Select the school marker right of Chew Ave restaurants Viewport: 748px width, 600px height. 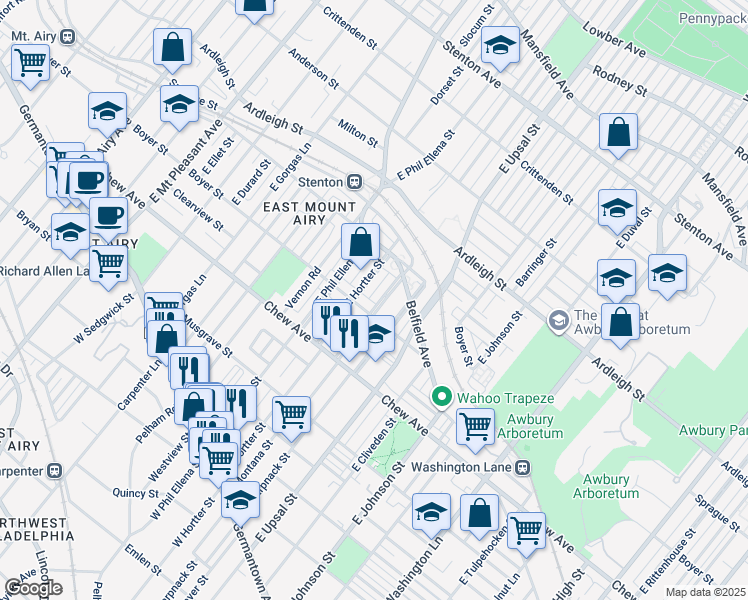[x=381, y=336]
